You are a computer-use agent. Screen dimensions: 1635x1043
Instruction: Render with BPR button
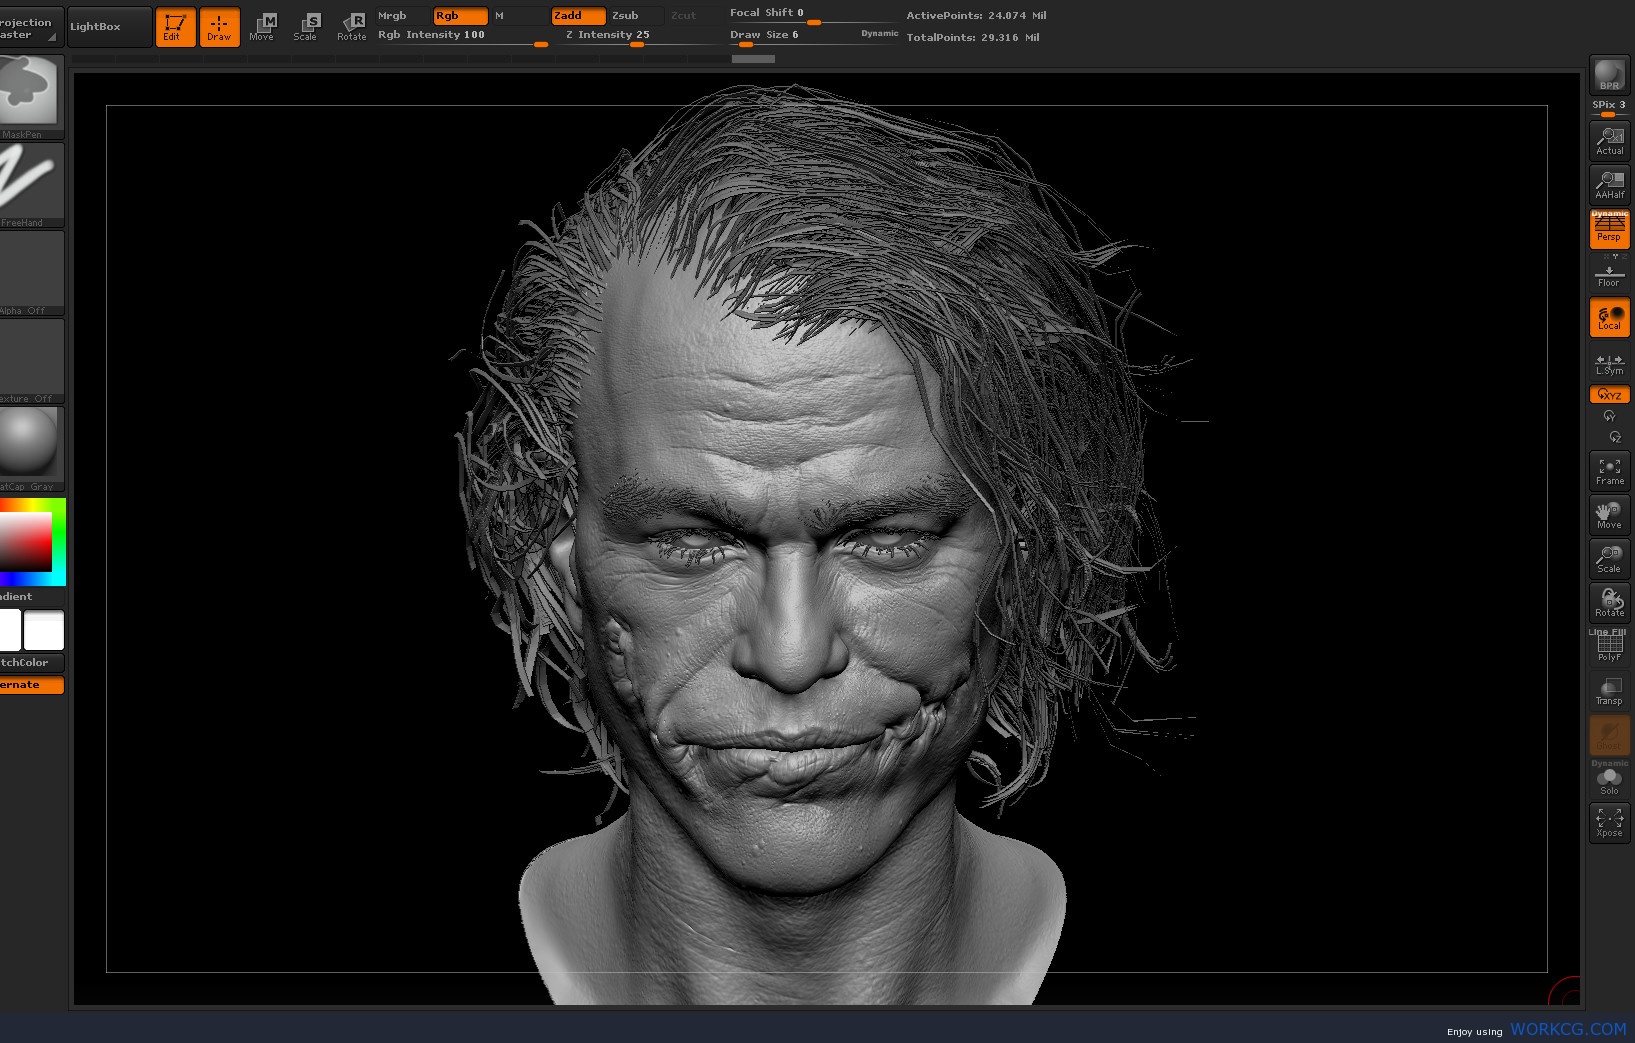[x=1609, y=75]
